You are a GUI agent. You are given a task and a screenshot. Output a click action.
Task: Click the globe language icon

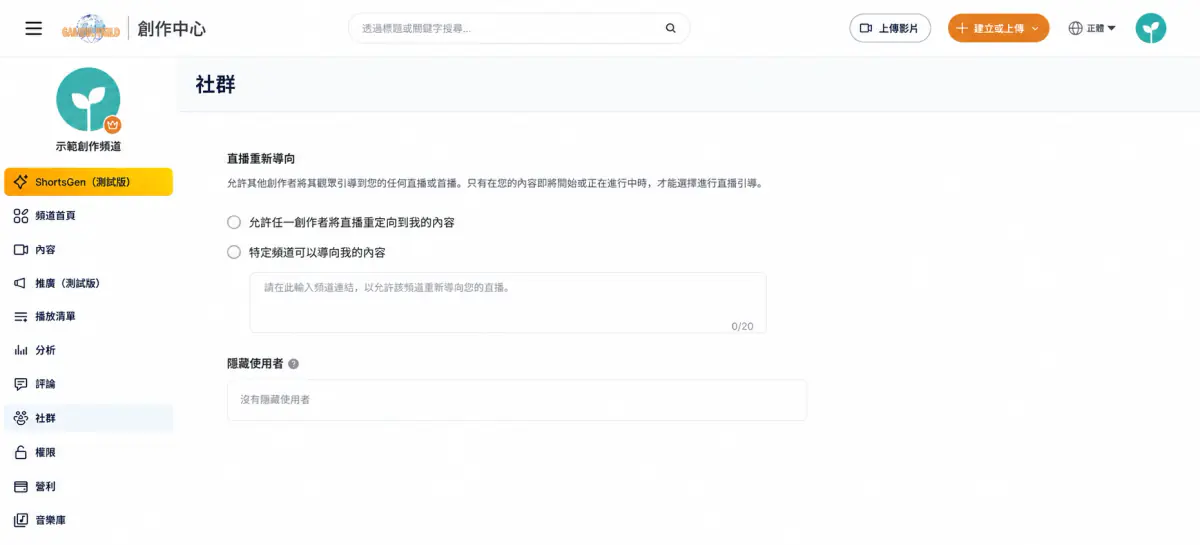[x=1076, y=28]
